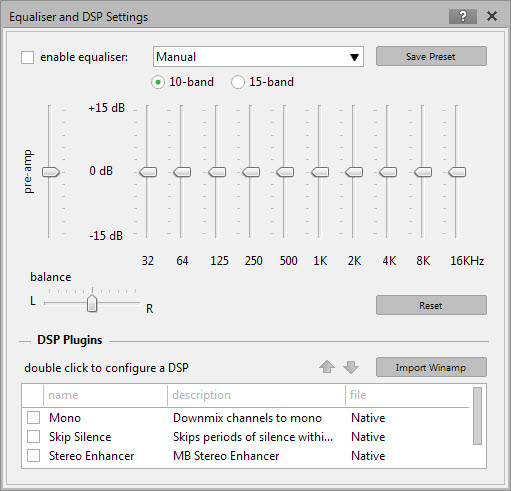Screen dimensions: 511x491
Task: Select the Skip Silence plugin name
Action: [x=80, y=437]
